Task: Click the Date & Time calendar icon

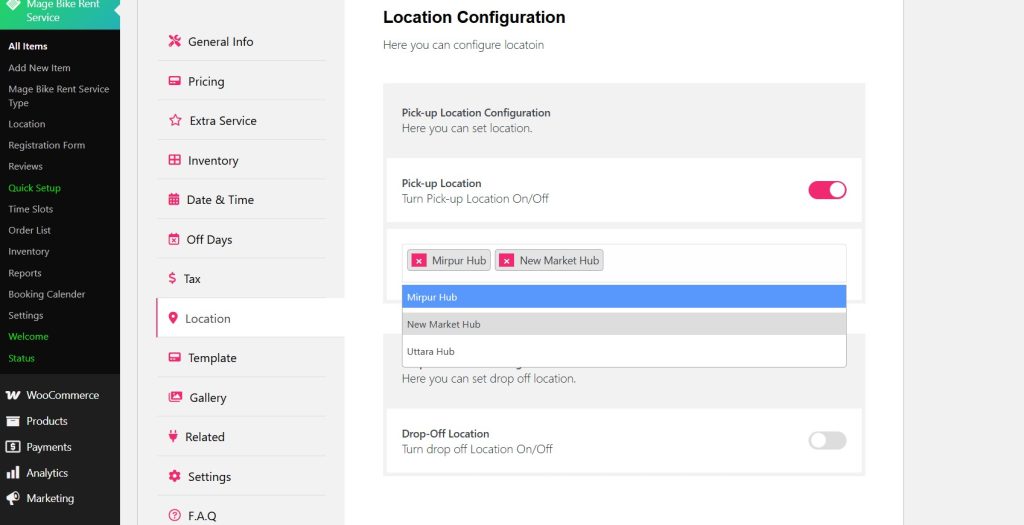Action: [x=174, y=200]
